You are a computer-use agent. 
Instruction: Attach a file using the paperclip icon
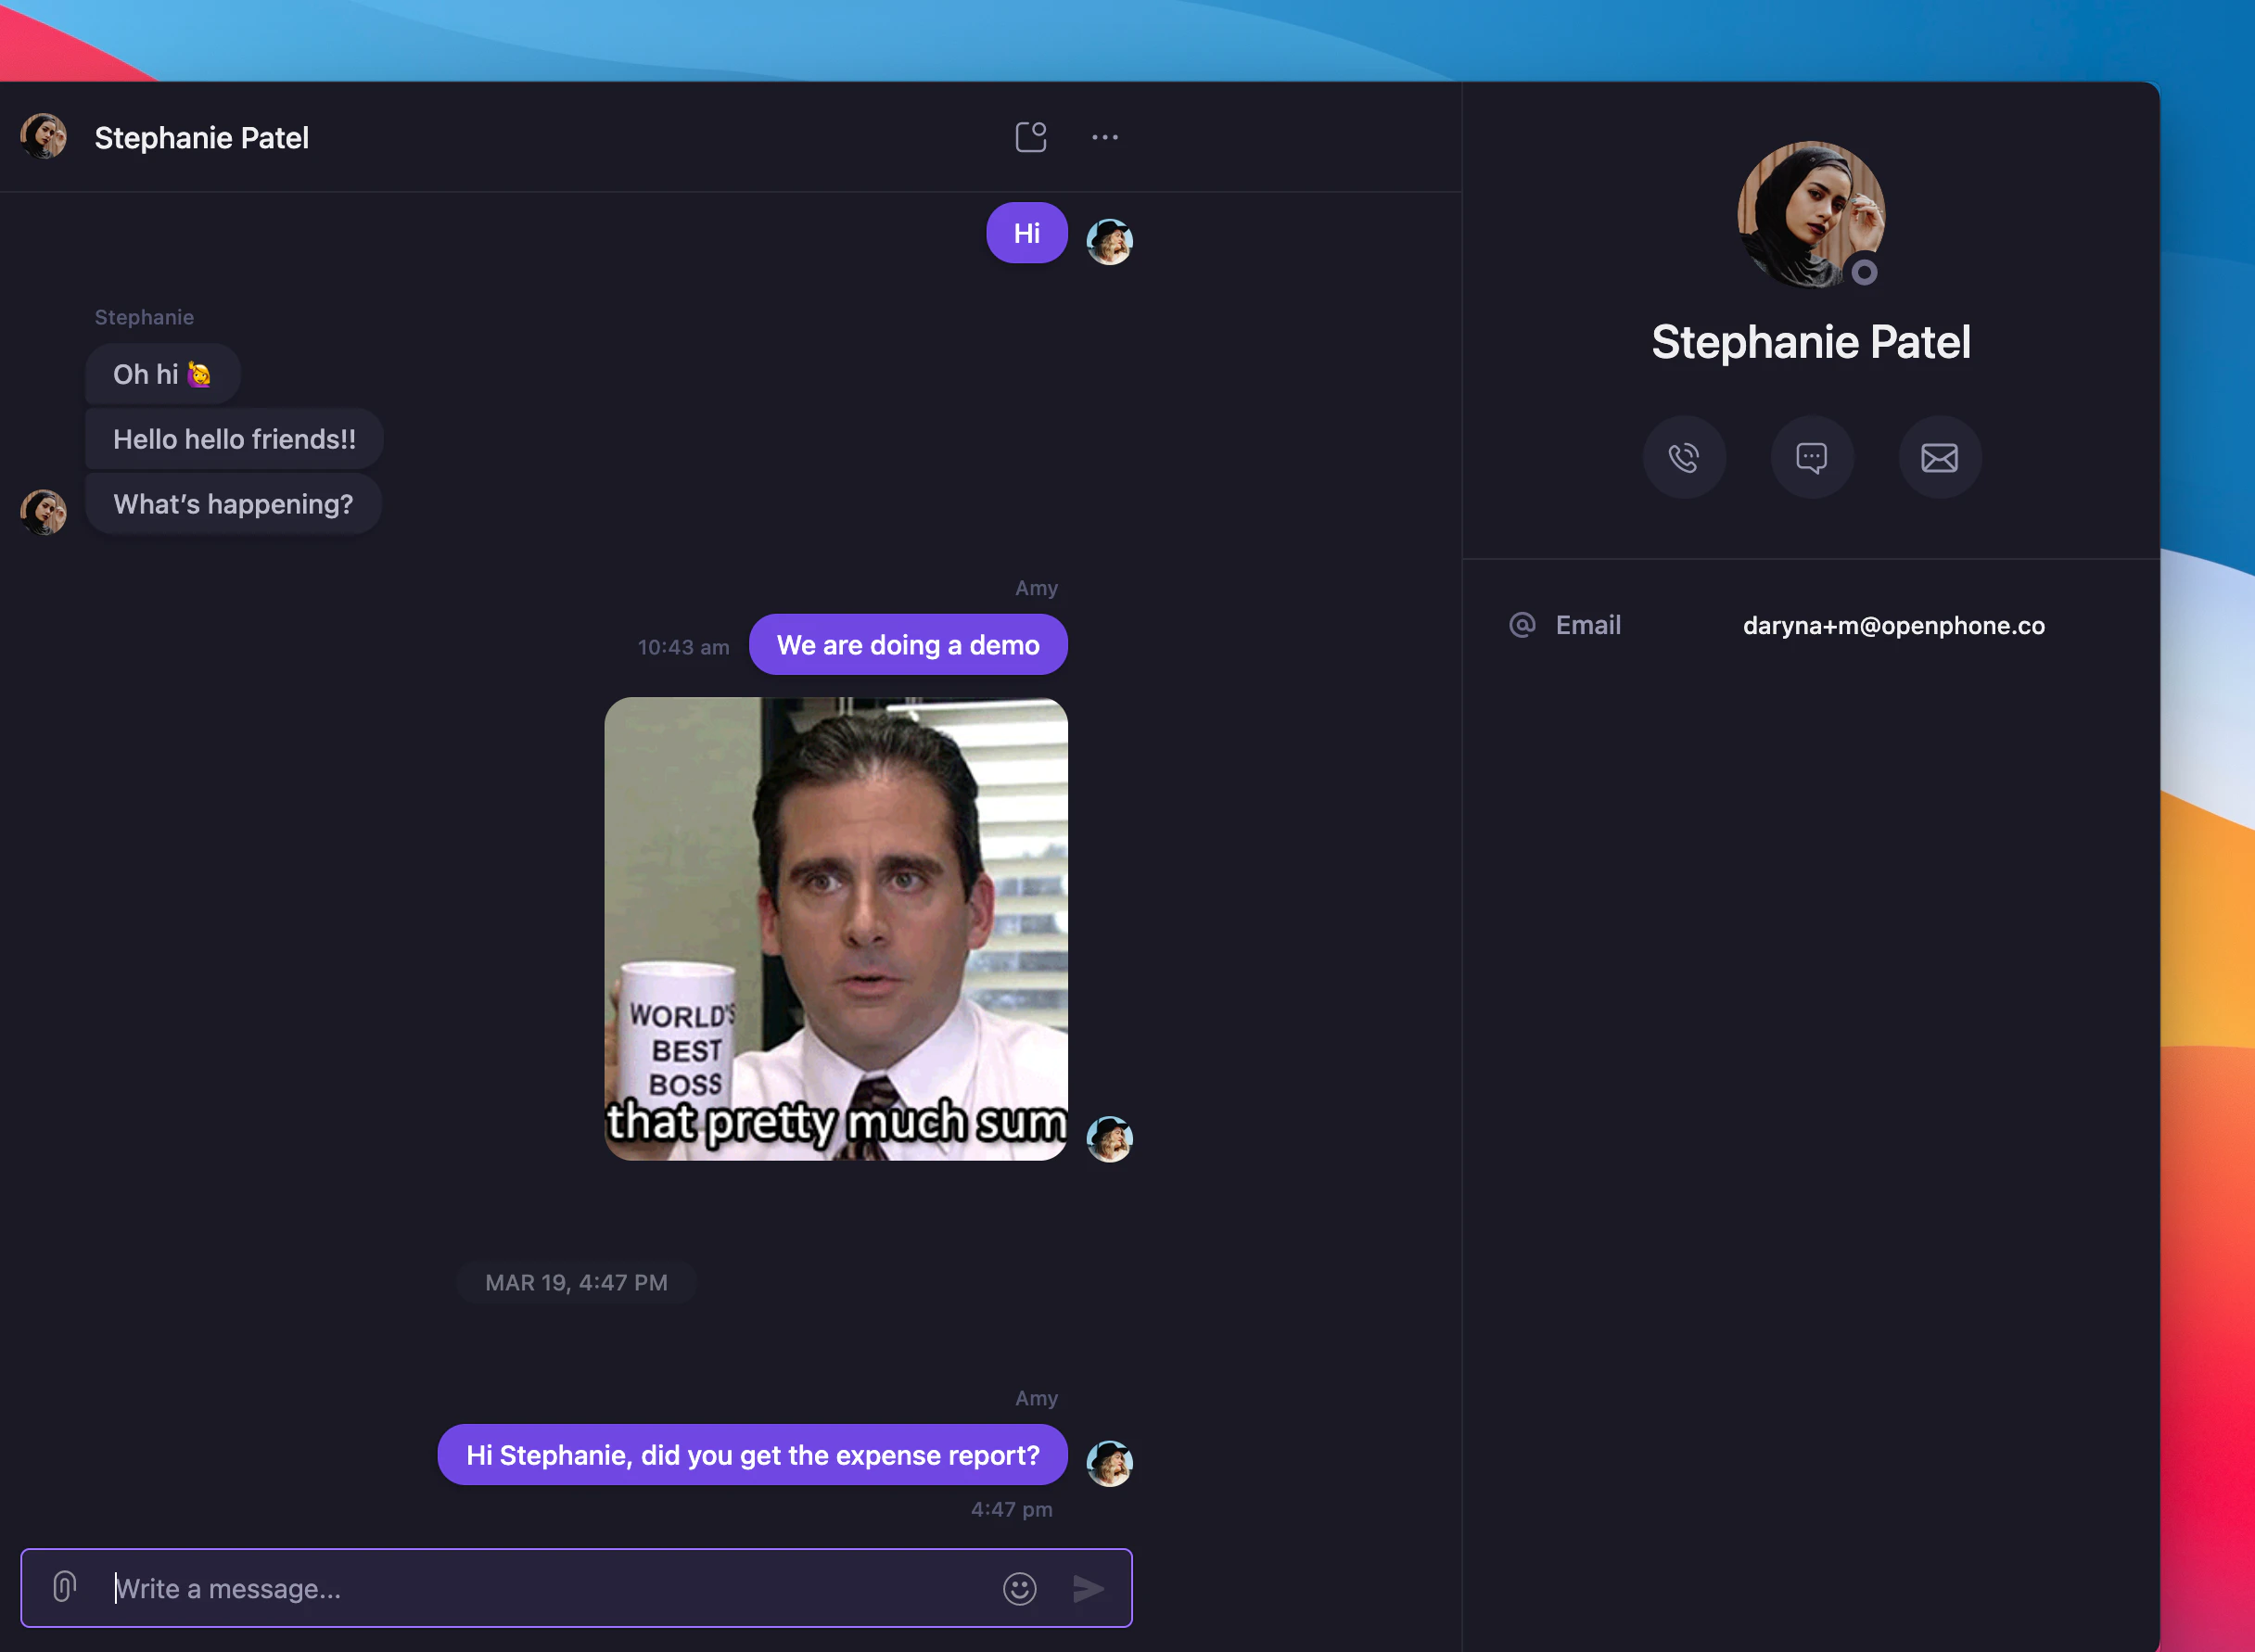[x=64, y=1588]
